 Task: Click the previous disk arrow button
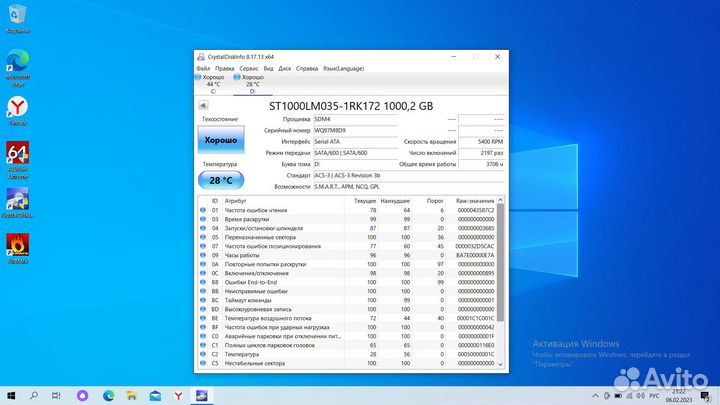[203, 105]
